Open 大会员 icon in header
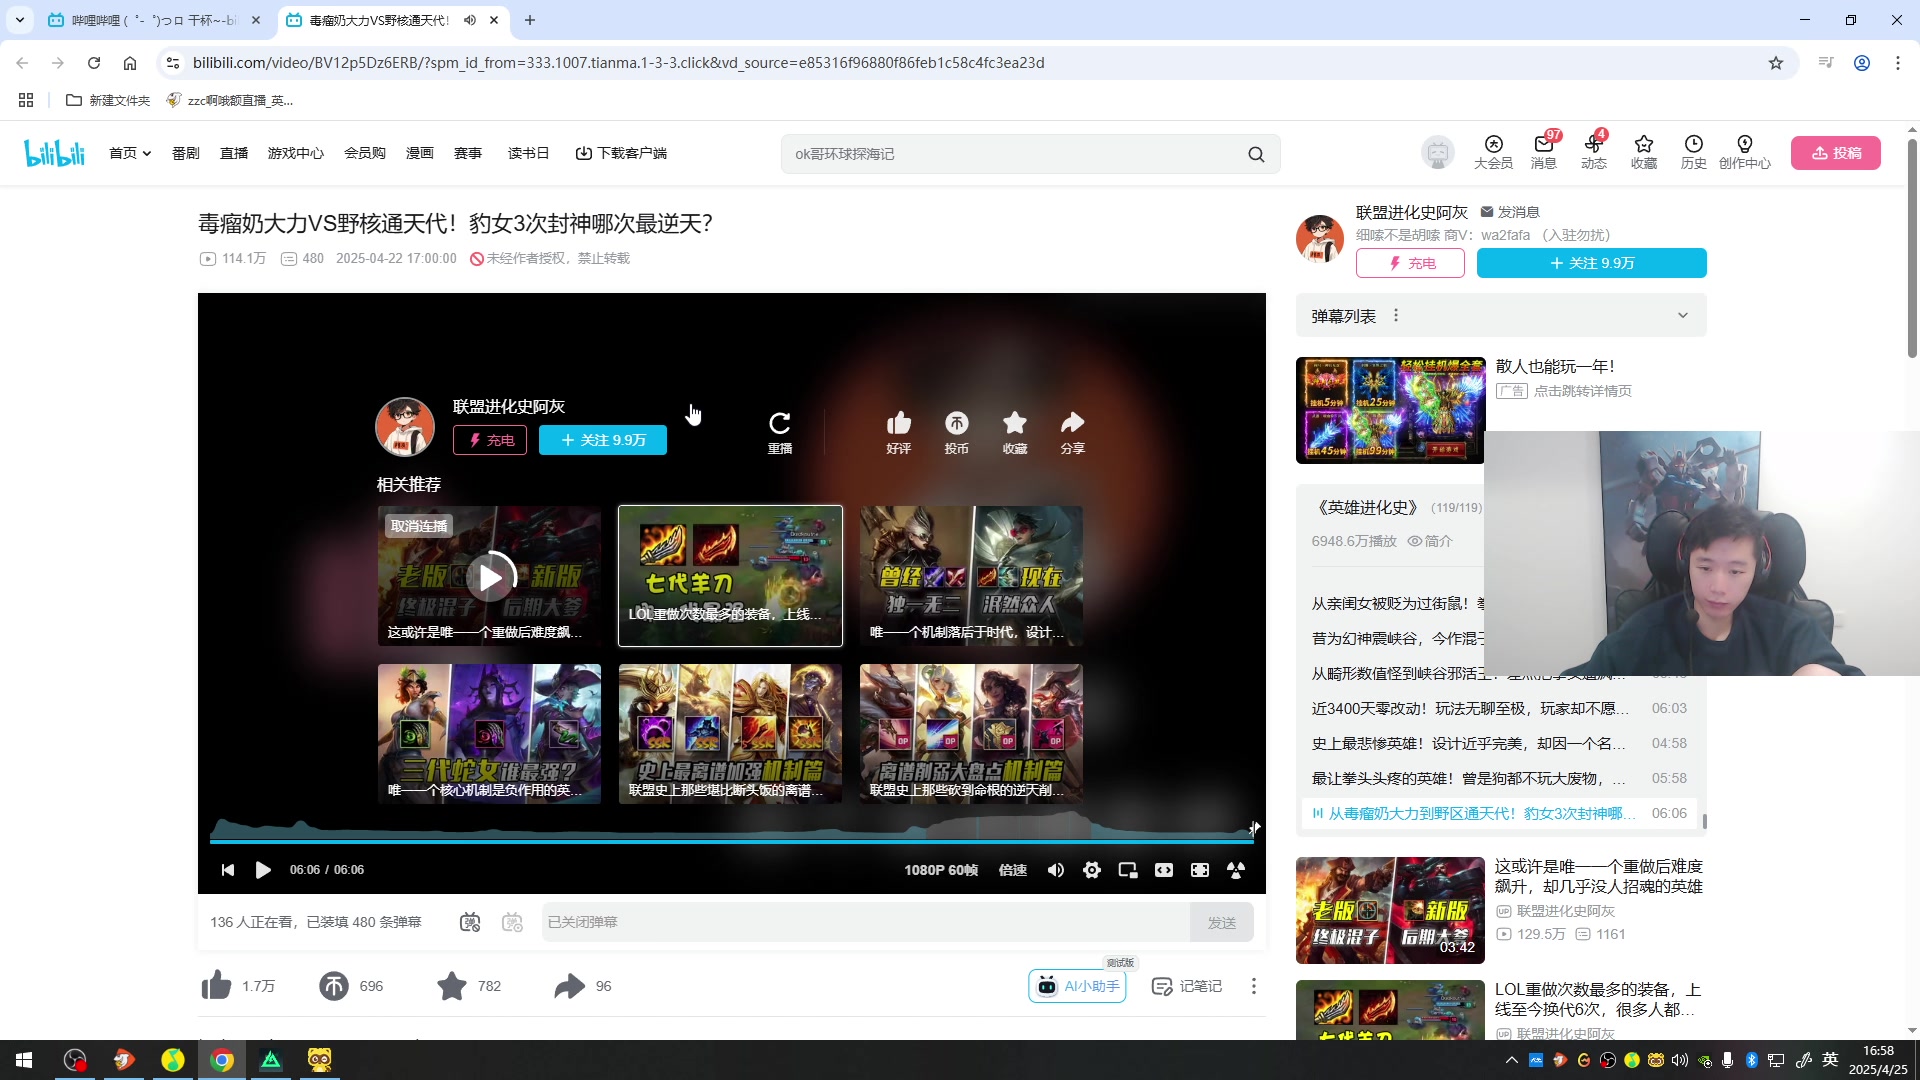Image resolution: width=1920 pixels, height=1080 pixels. [x=1493, y=152]
